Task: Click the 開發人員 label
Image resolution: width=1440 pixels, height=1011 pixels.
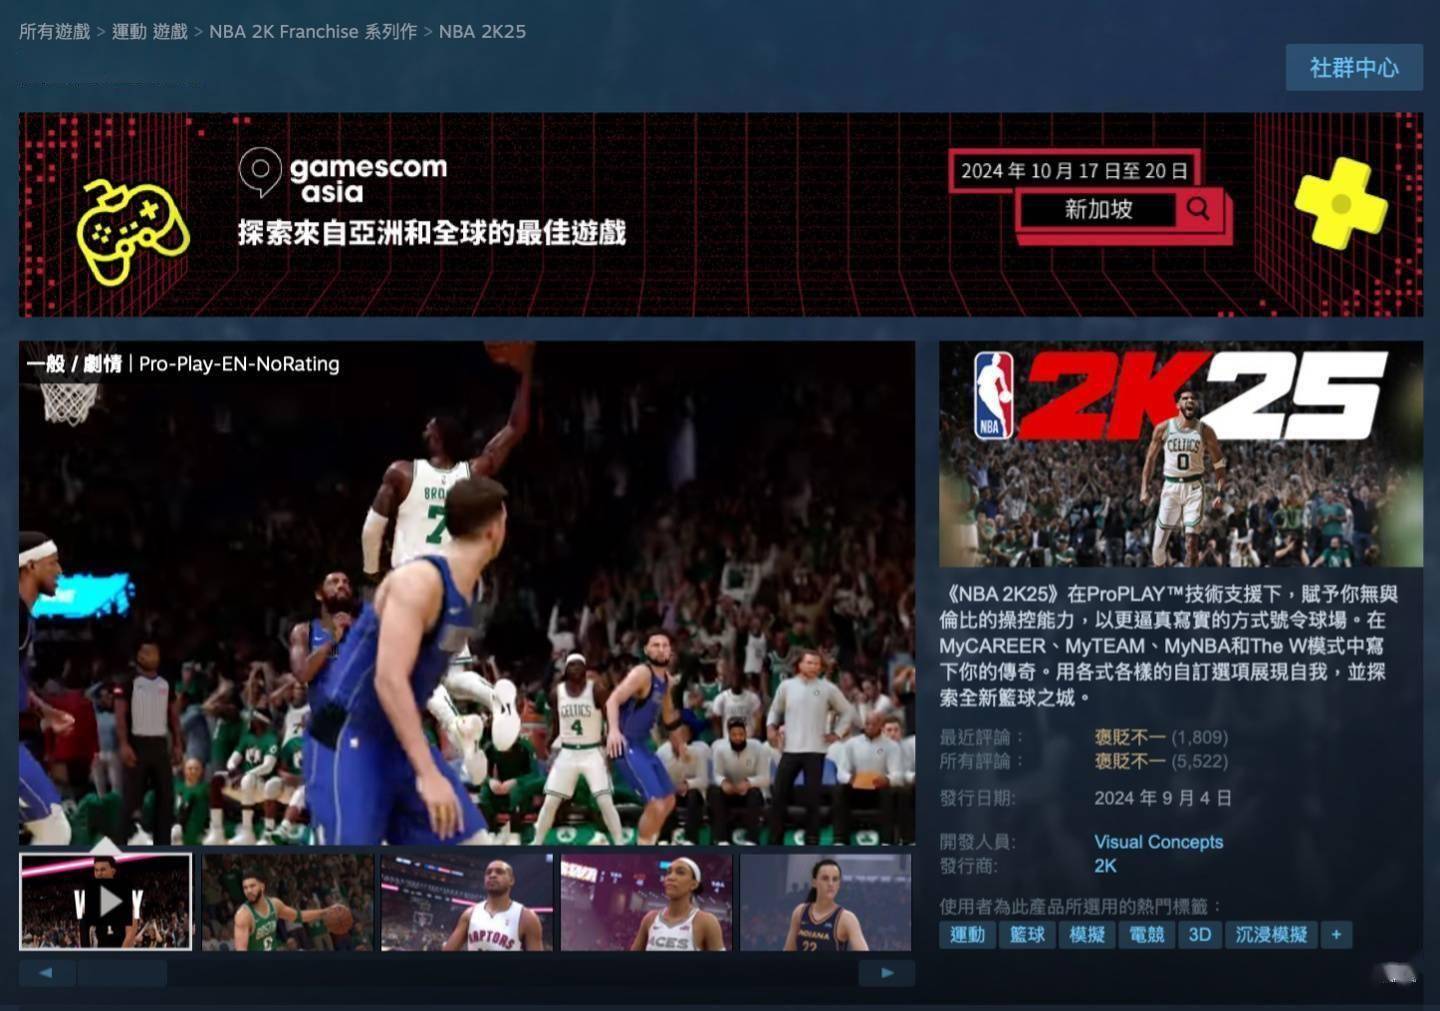Action: click(x=977, y=842)
